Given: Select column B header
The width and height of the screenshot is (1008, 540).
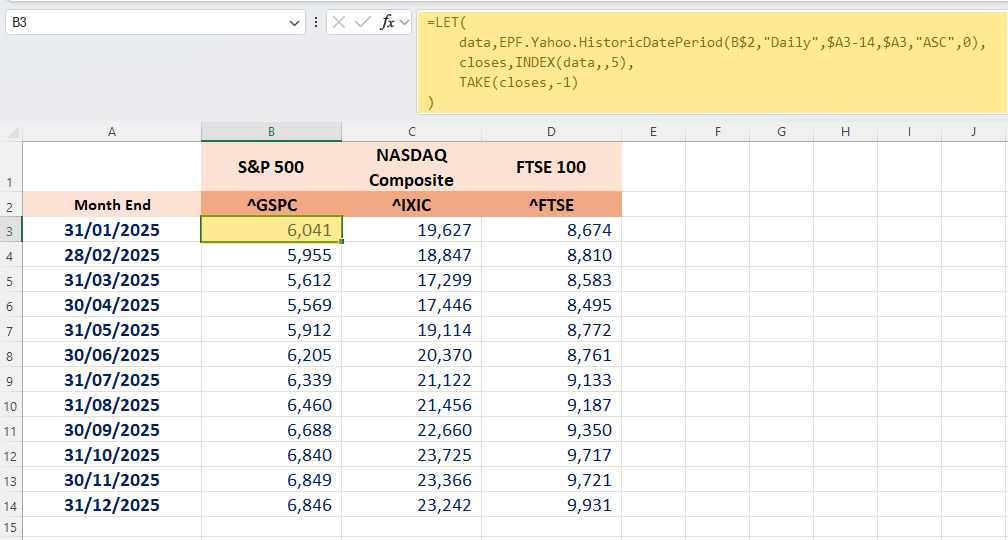Looking at the screenshot, I should click(x=271, y=132).
